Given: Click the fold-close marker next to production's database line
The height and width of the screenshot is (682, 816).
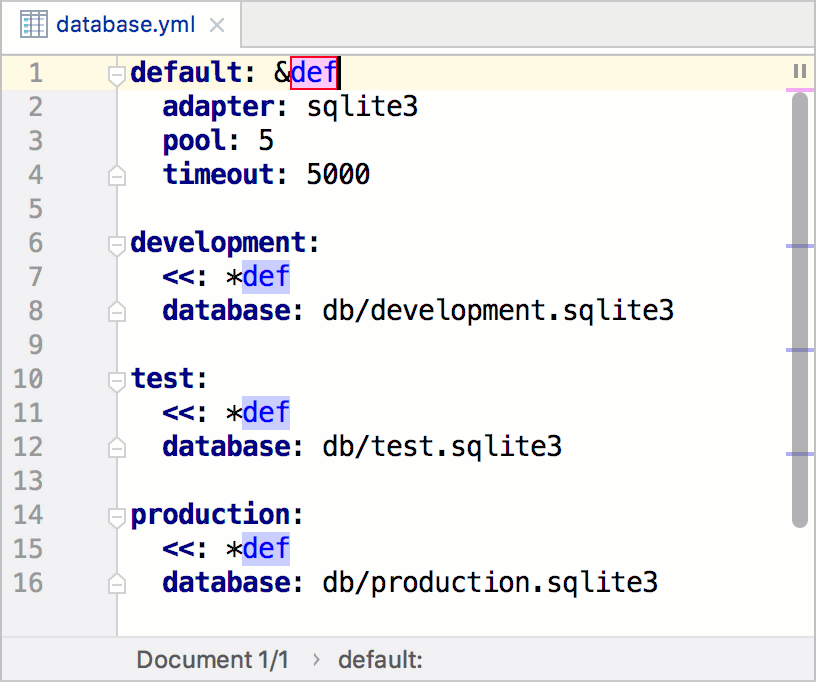Looking at the screenshot, I should [116, 583].
